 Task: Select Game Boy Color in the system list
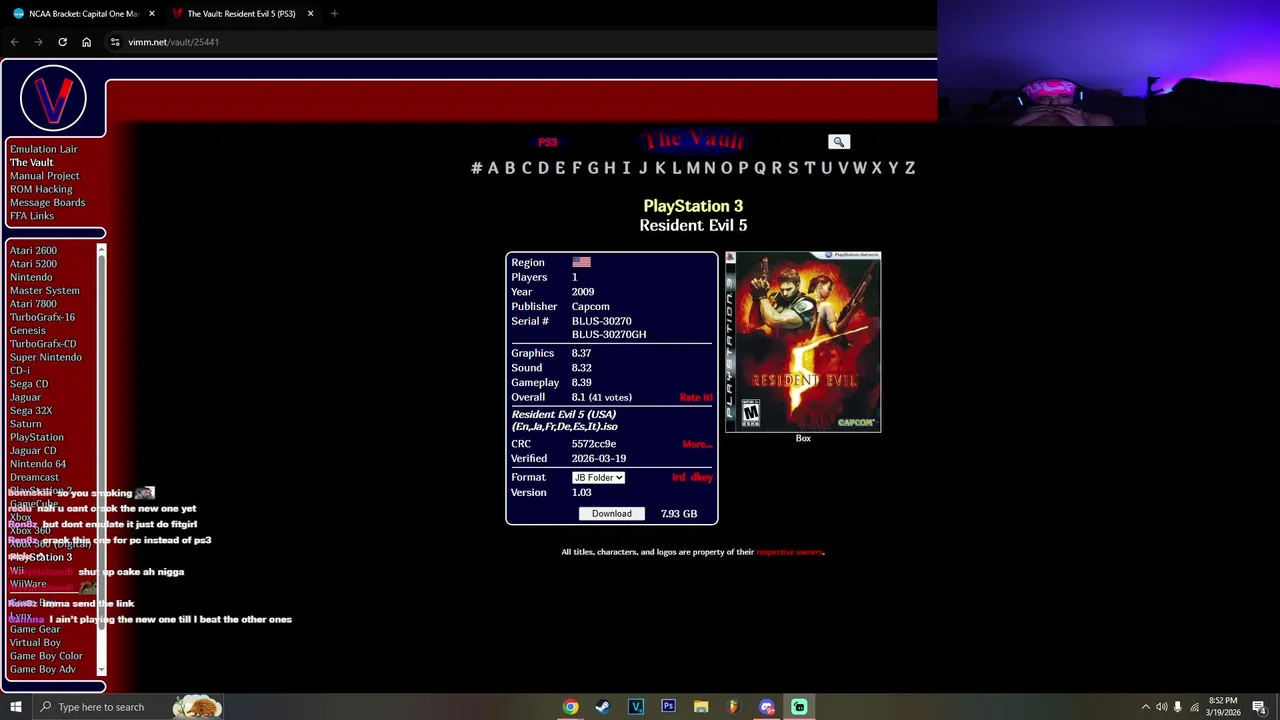pos(46,656)
